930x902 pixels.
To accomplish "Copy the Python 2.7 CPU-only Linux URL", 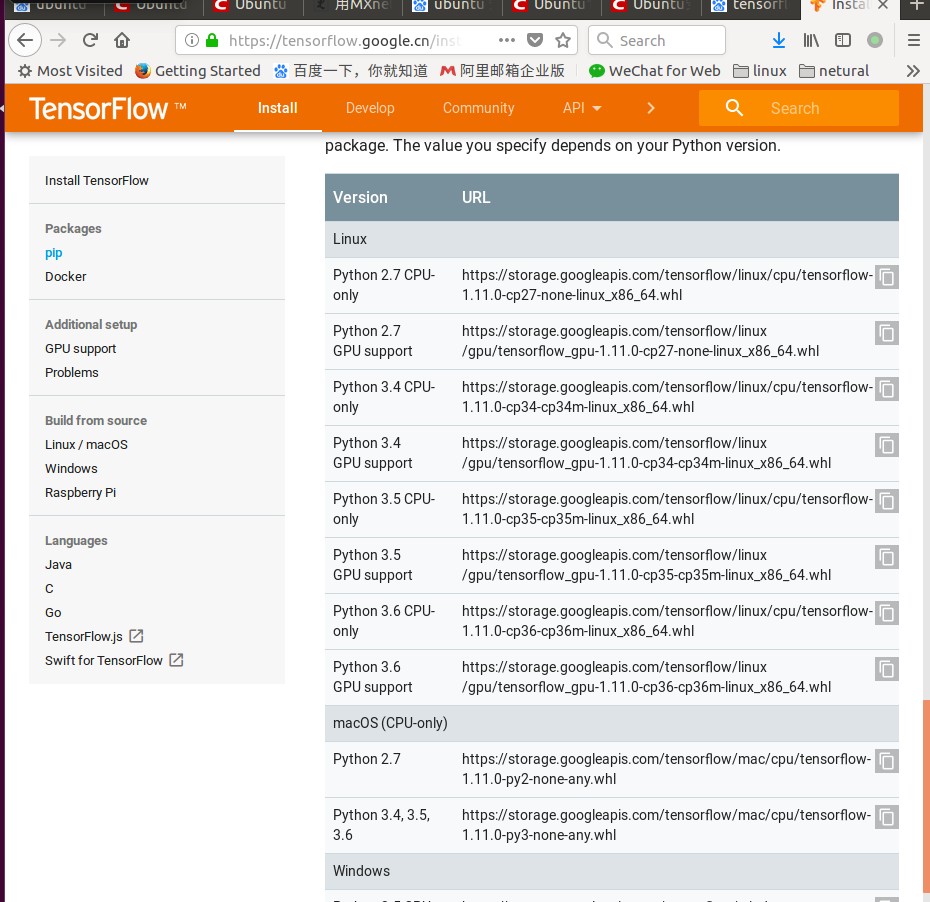I will click(x=886, y=277).
